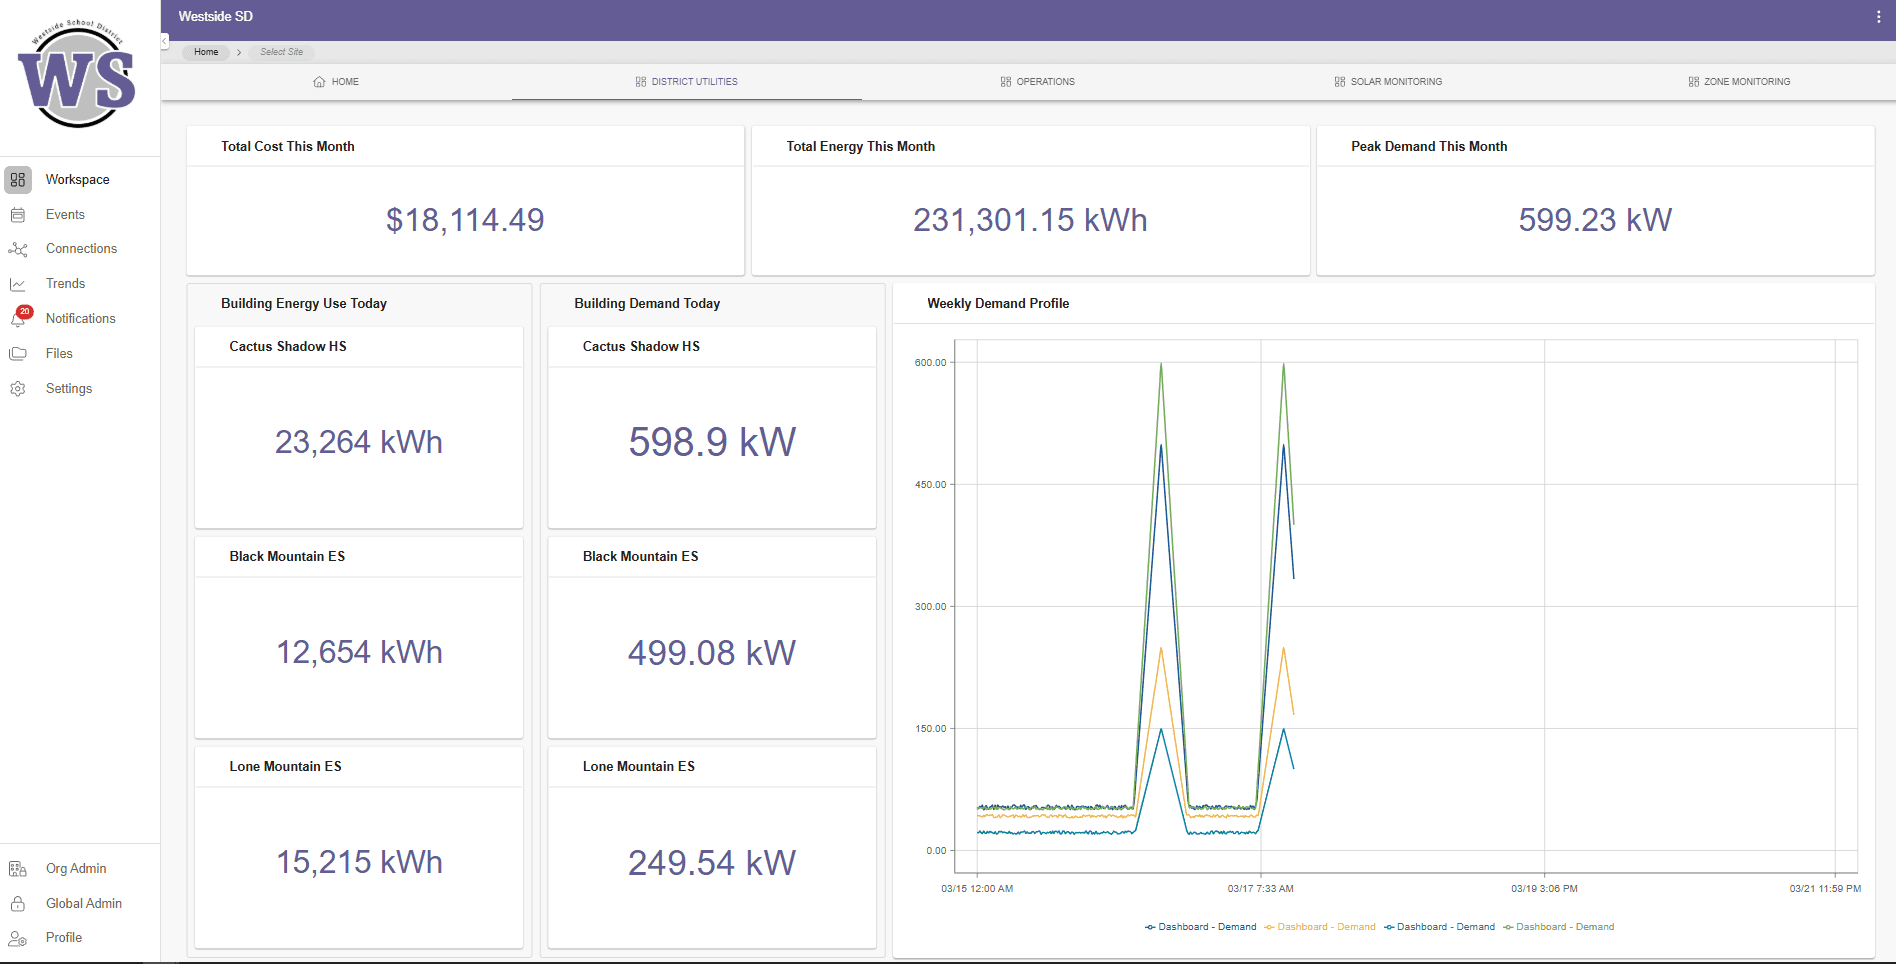Toggle the orange Dashboard - Demand legend series
Viewport: 1896px width, 964px height.
click(1320, 927)
